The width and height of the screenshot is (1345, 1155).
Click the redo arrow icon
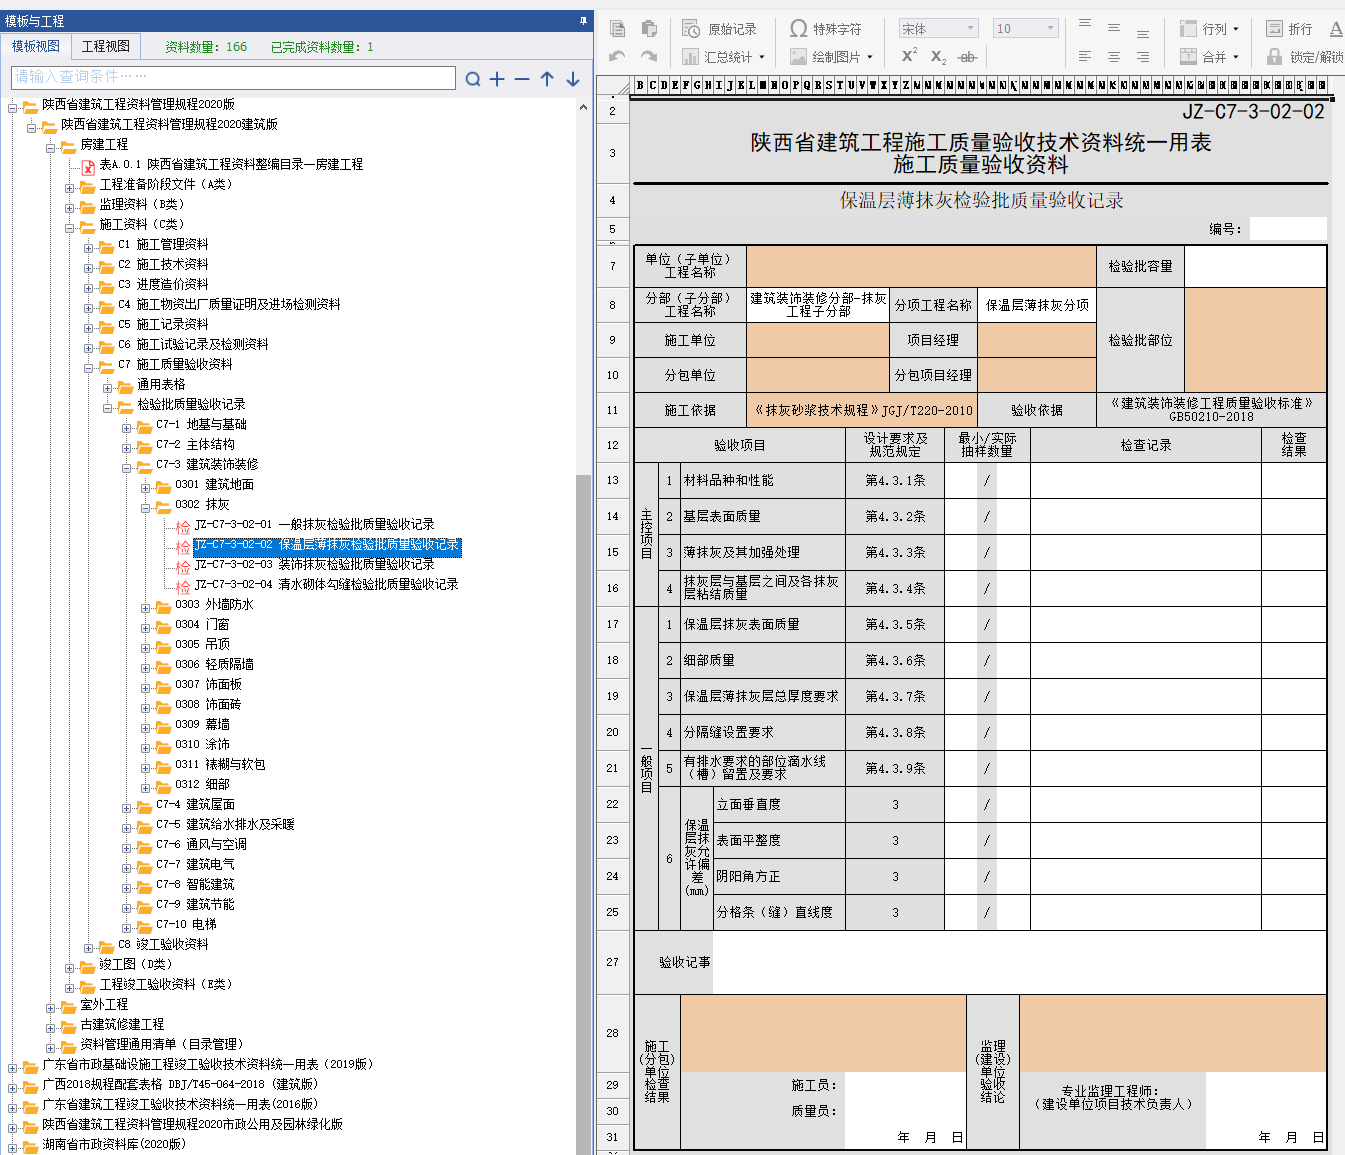649,57
